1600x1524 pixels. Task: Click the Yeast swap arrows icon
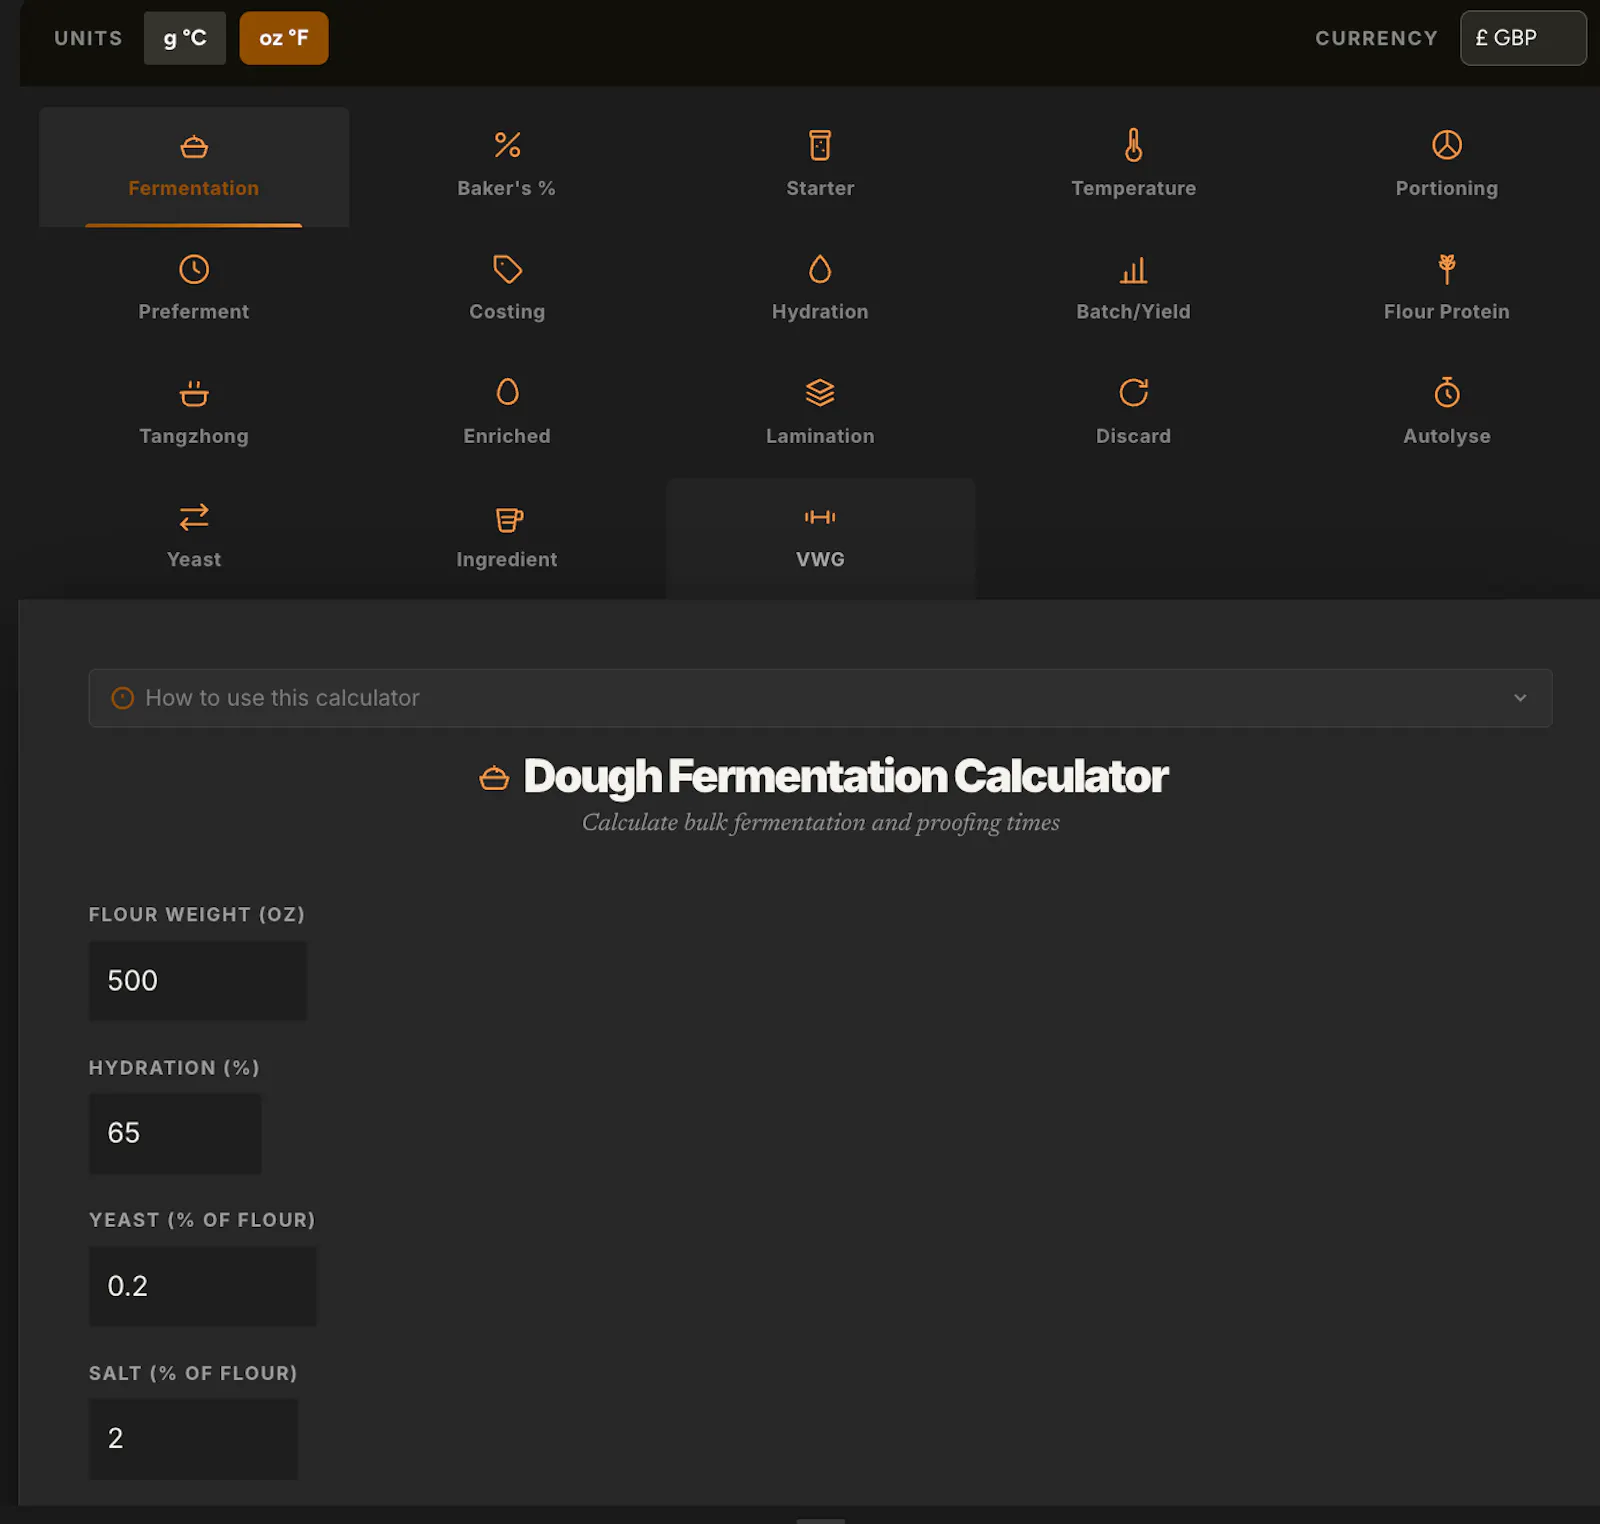point(194,517)
